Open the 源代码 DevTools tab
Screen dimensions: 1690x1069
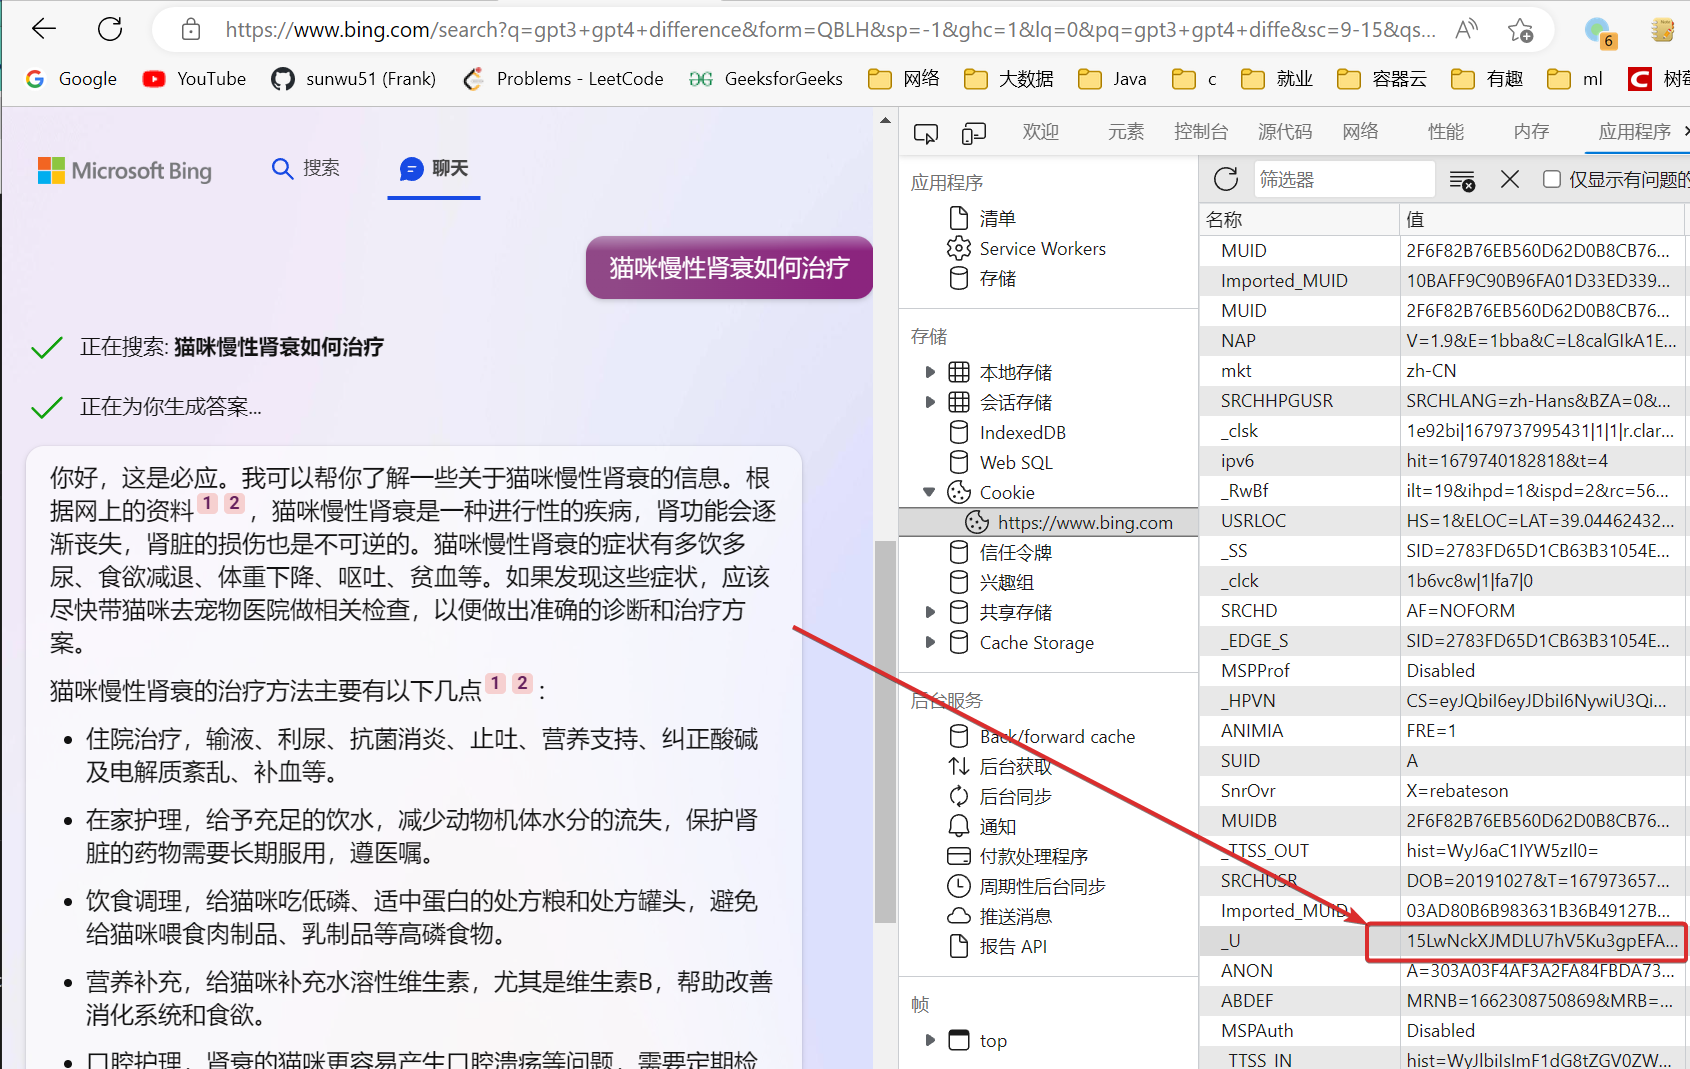coord(1285,132)
